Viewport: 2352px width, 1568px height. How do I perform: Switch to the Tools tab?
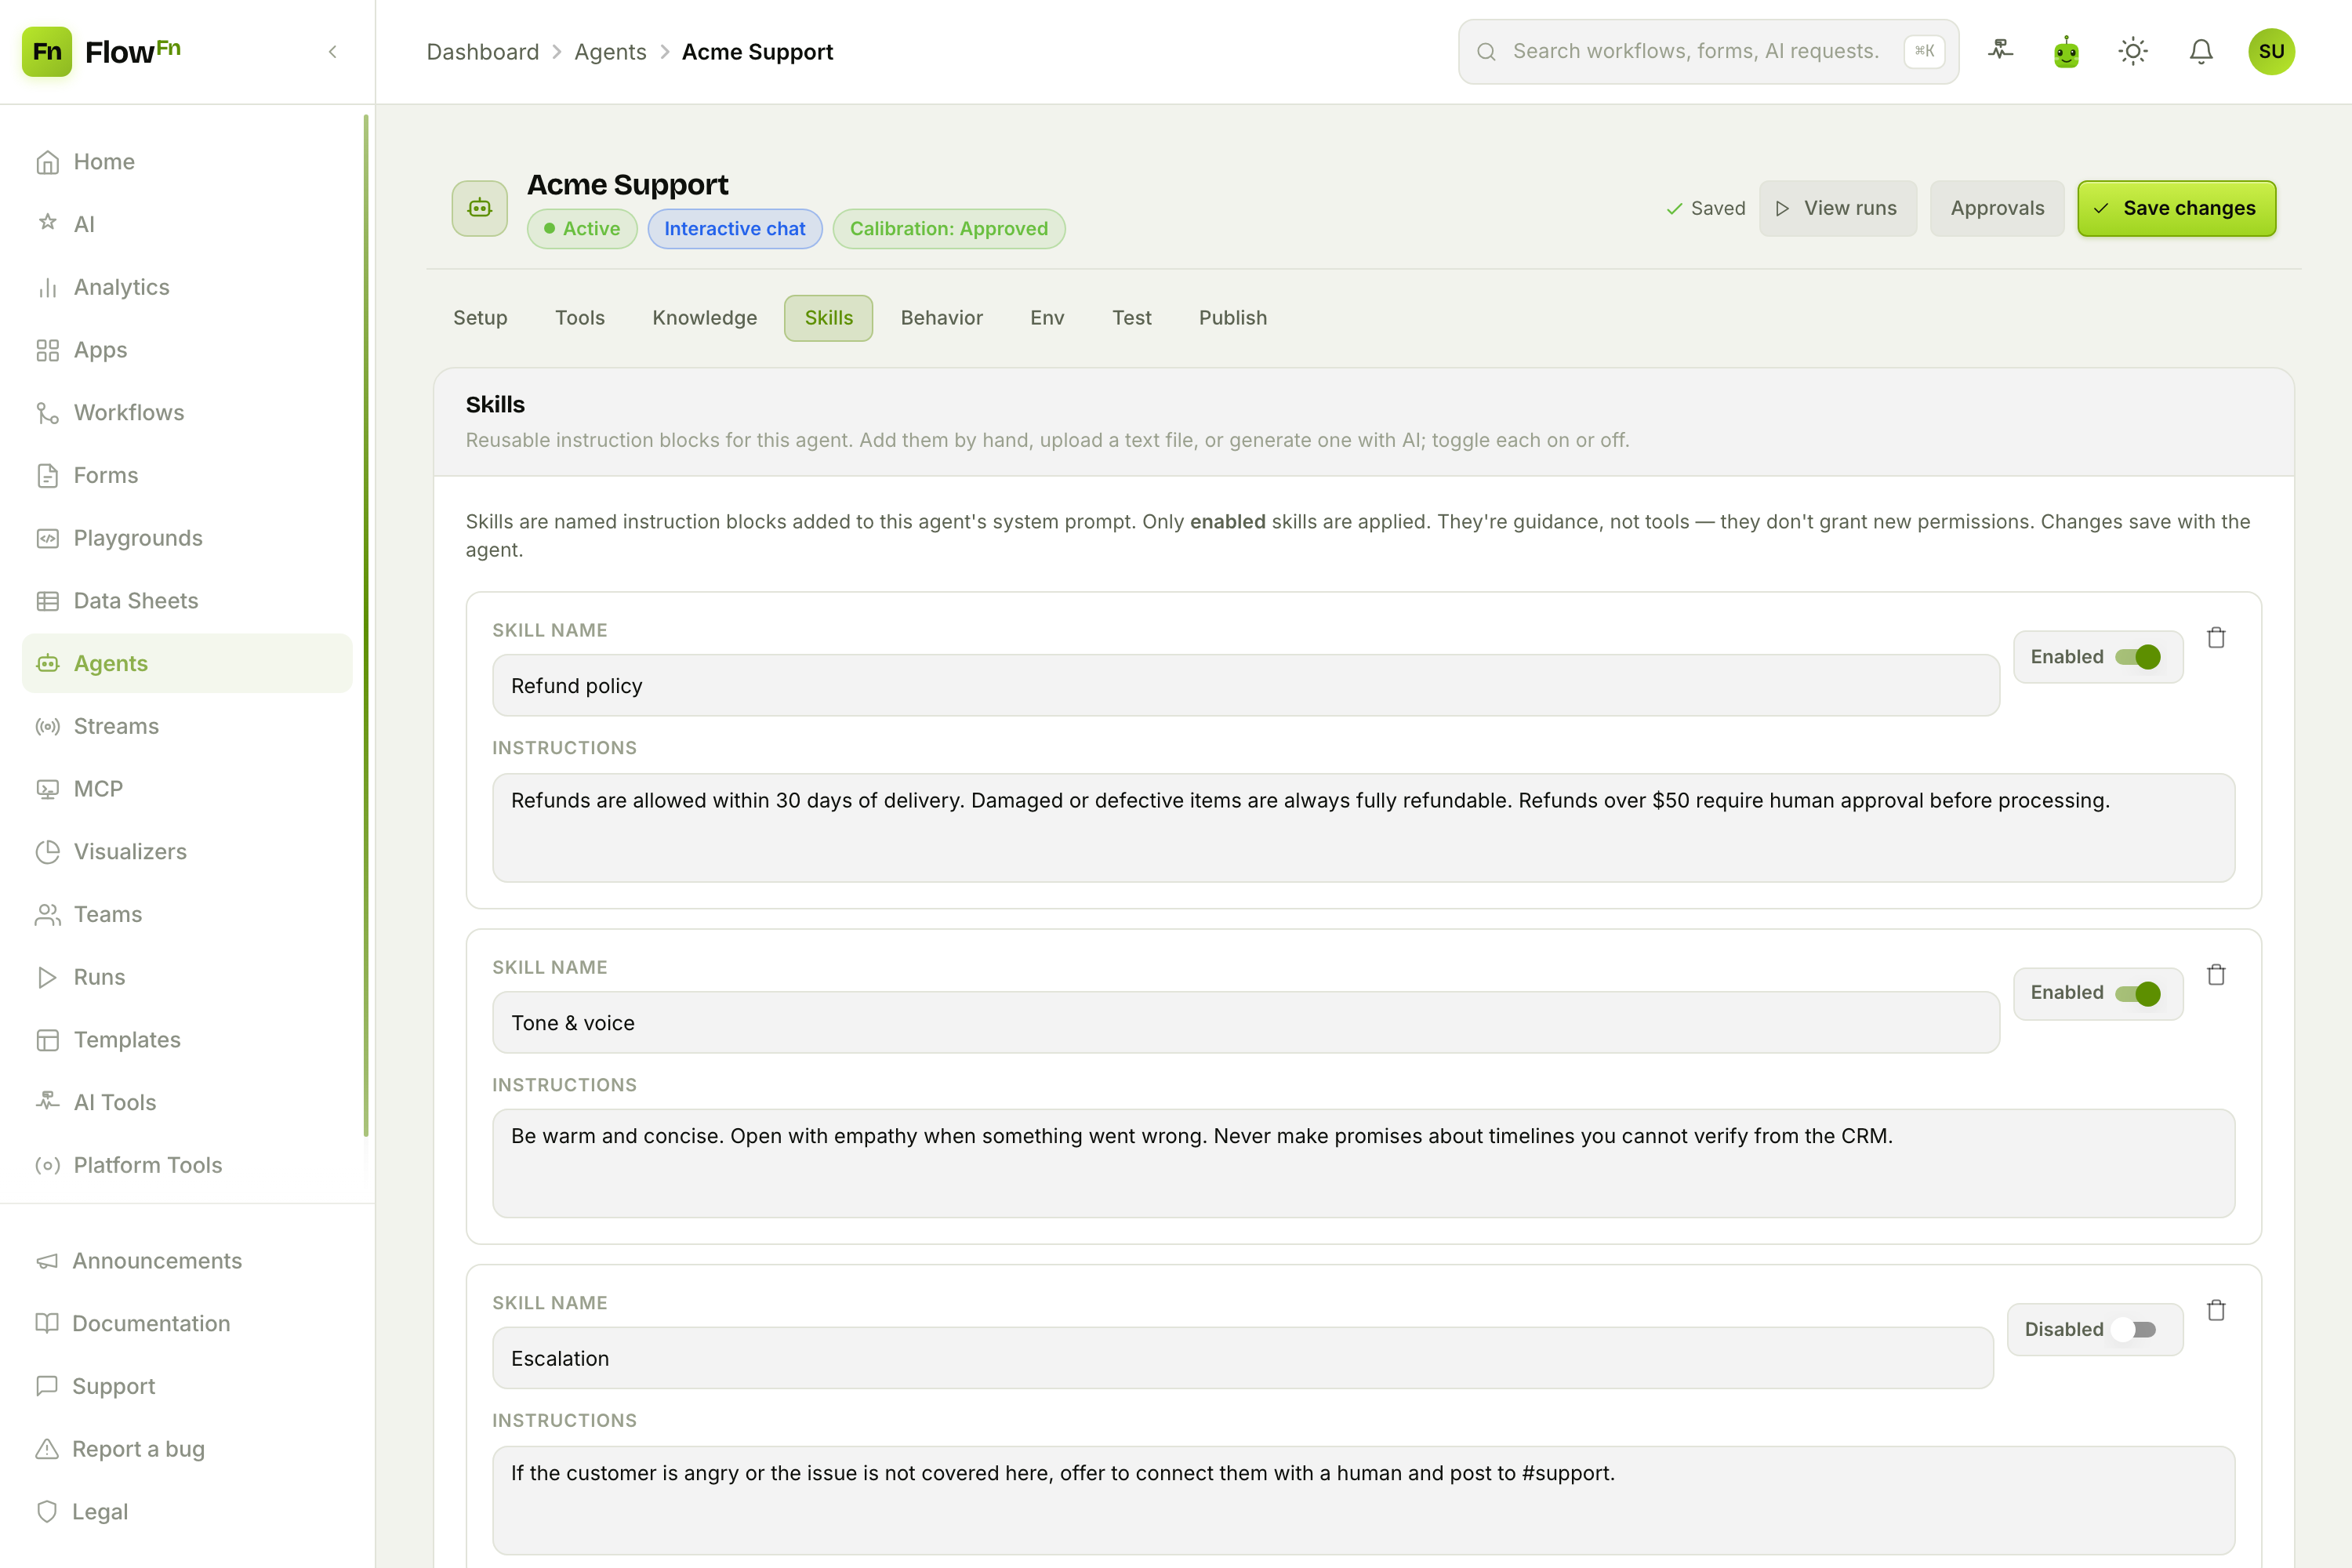pyautogui.click(x=580, y=318)
